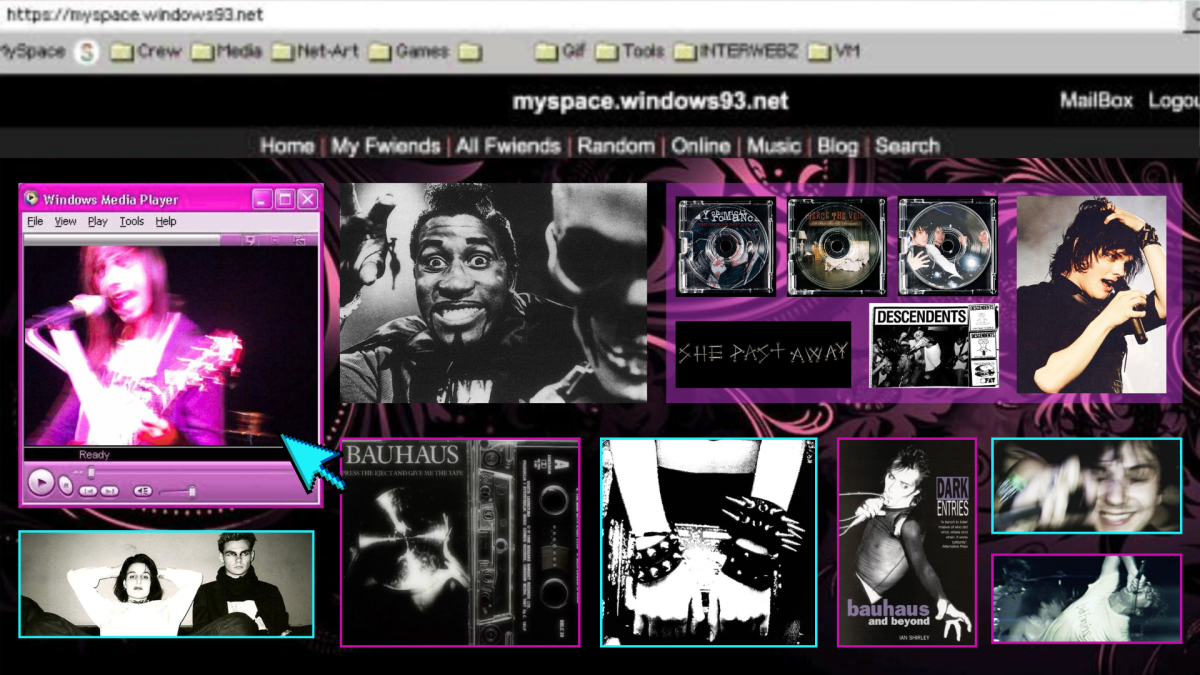Open the Media bookmarks folder
Image resolution: width=1200 pixels, height=675 pixels.
pyautogui.click(x=226, y=51)
